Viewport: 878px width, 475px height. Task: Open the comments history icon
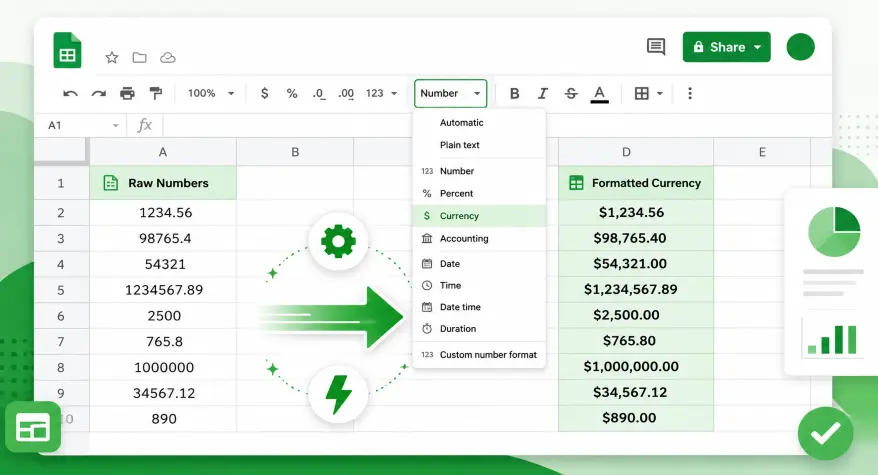656,46
